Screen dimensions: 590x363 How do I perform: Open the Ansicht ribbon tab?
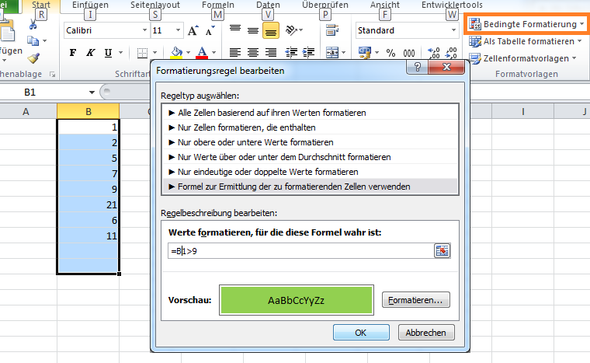click(385, 5)
